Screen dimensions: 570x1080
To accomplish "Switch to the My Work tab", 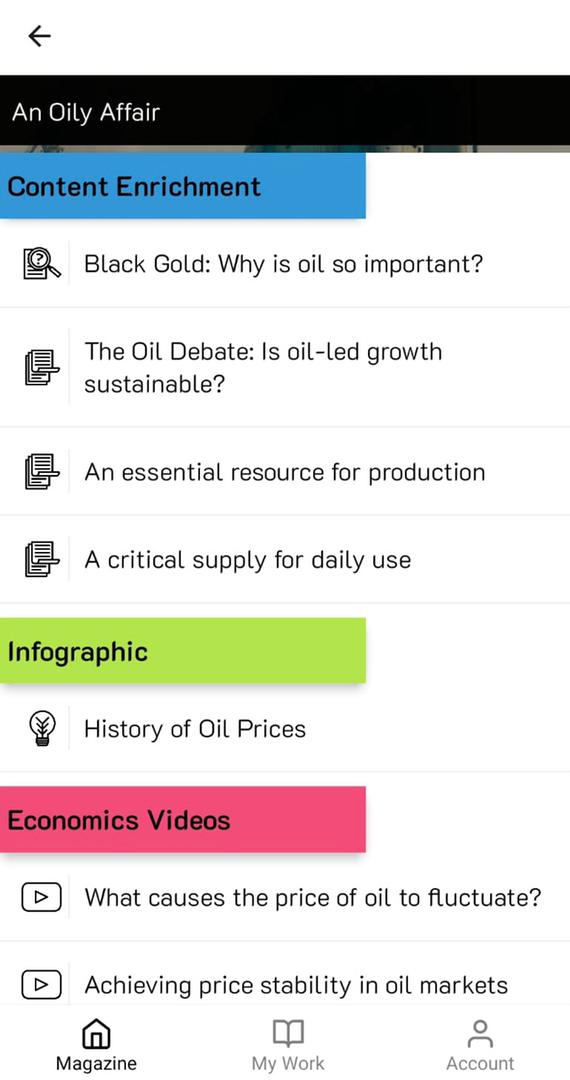I will pos(288,1045).
